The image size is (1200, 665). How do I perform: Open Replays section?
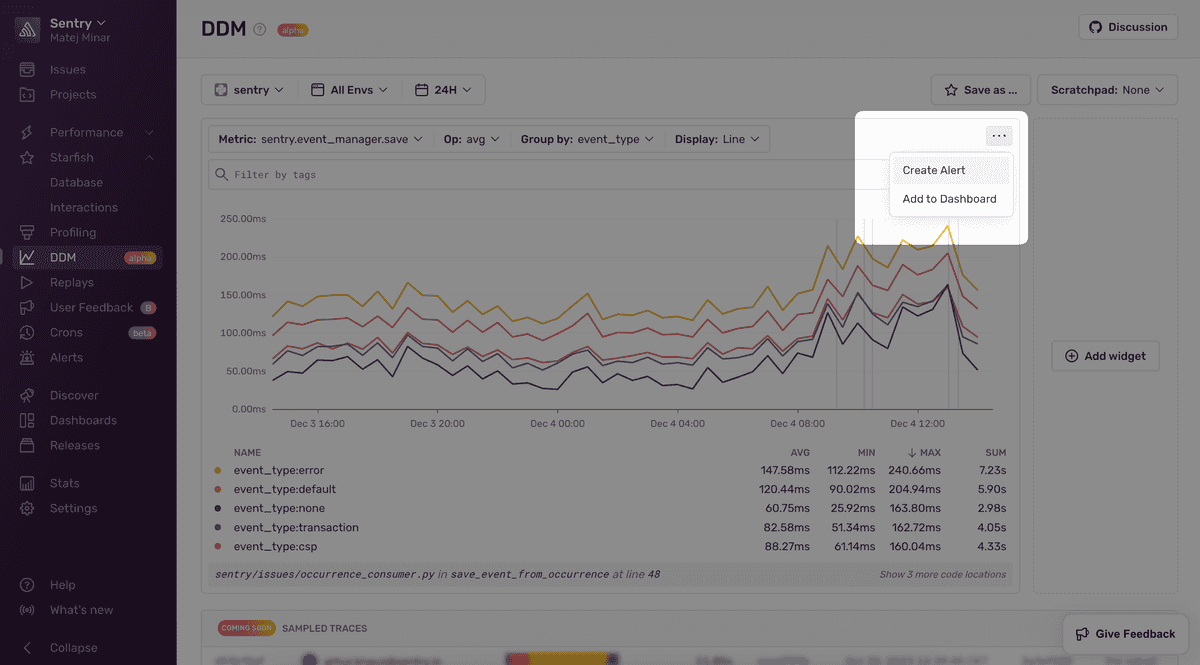[x=72, y=283]
